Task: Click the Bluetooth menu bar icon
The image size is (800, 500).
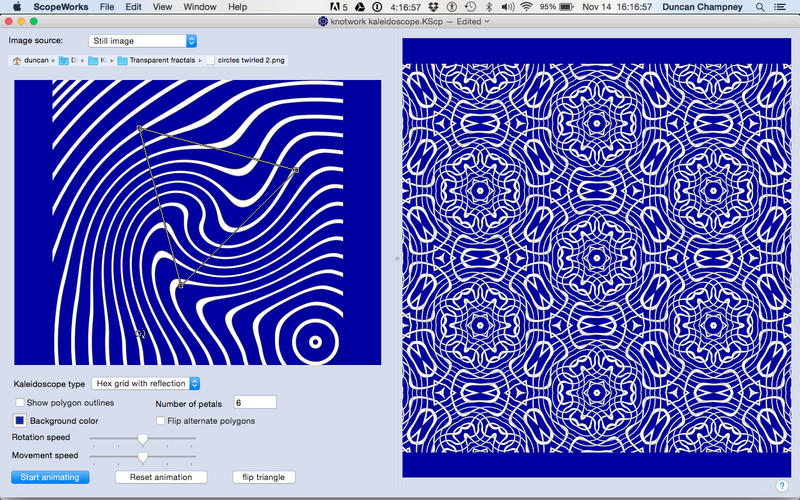Action: pos(487,7)
